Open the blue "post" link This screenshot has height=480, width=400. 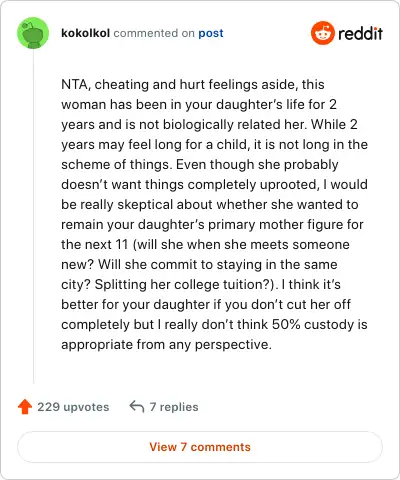pos(211,33)
